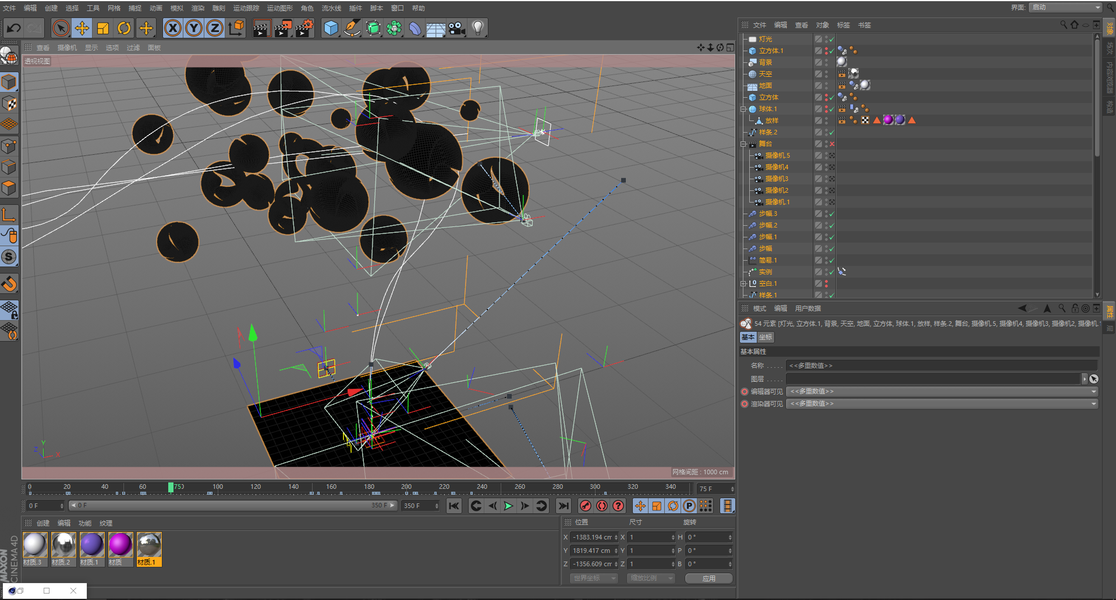Switch to model mode in left palette
Viewport: 1116px width, 600px height.
(9, 82)
